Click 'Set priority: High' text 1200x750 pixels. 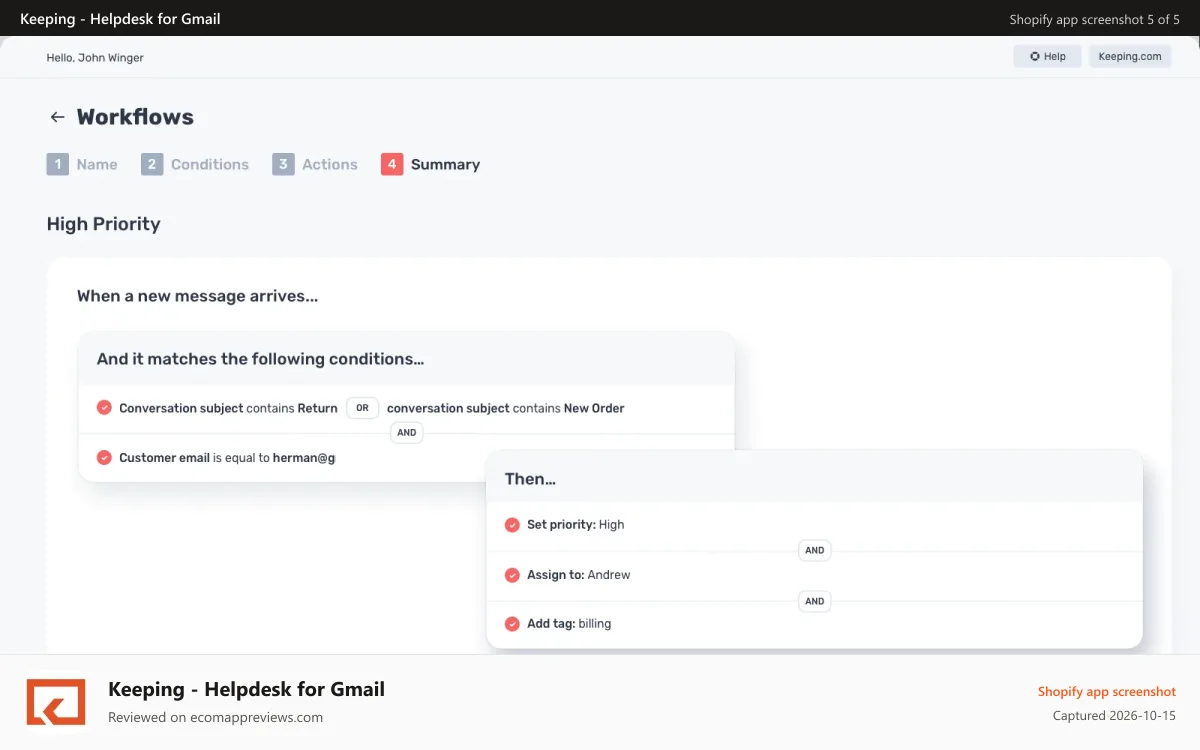576,524
